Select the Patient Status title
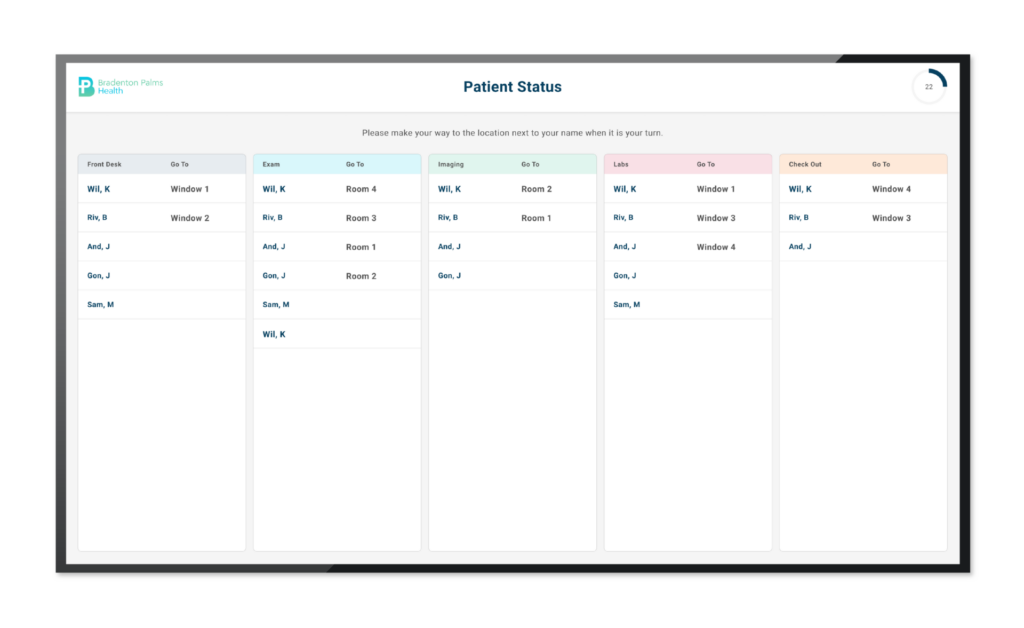1024x628 pixels. click(512, 87)
